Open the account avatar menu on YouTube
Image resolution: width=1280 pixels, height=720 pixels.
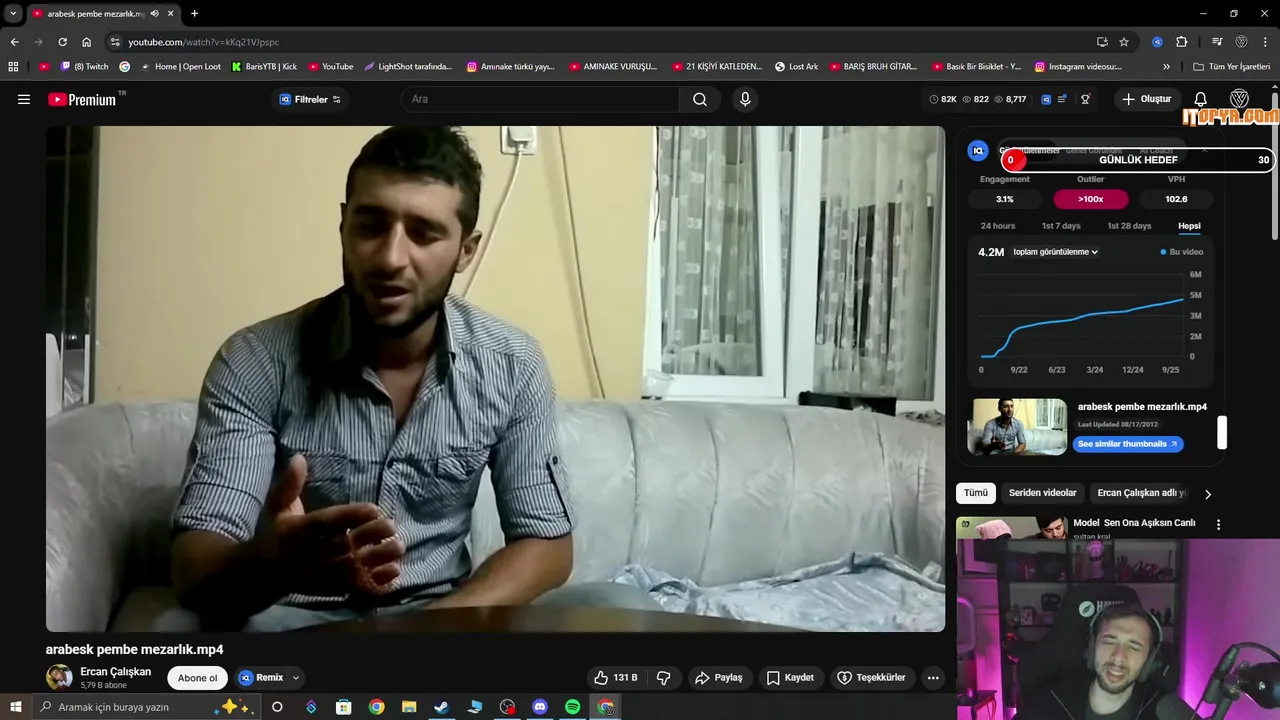(1239, 99)
